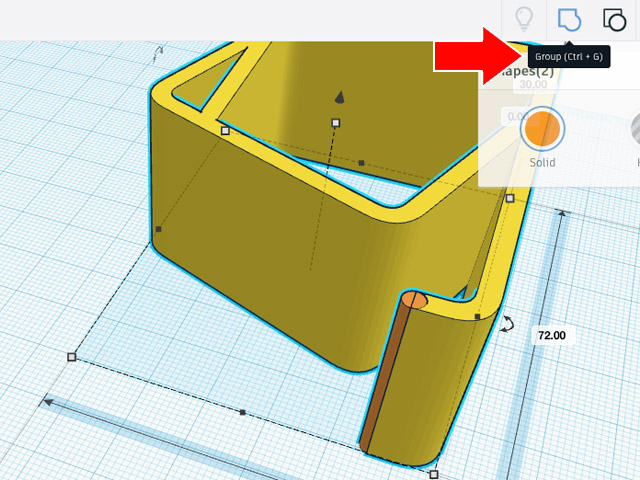Click the 30.00 height value
This screenshot has height=480, width=640.
pos(530,85)
